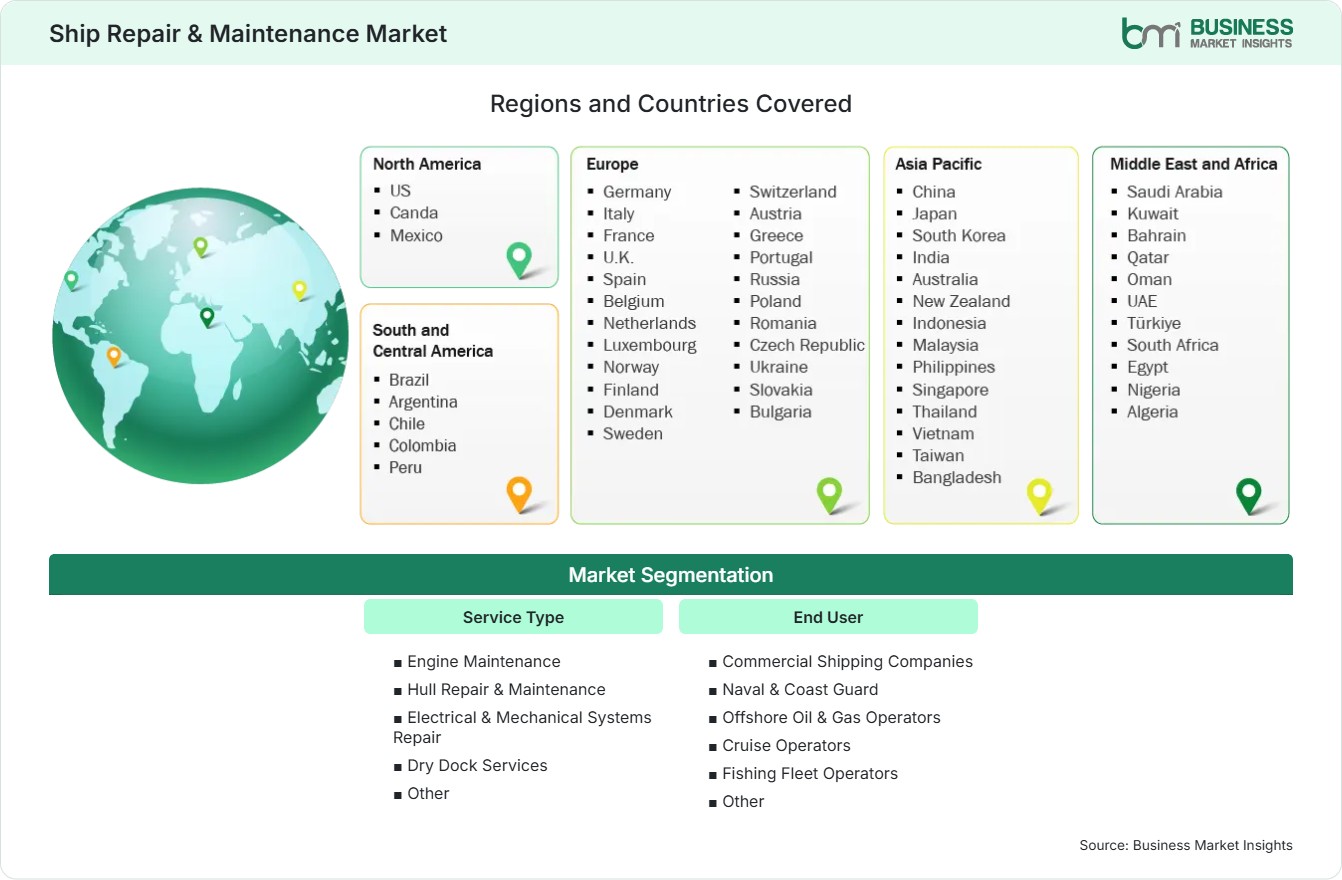1342x880 pixels.
Task: Click 'Algeria' in the list
Action: tap(1152, 411)
